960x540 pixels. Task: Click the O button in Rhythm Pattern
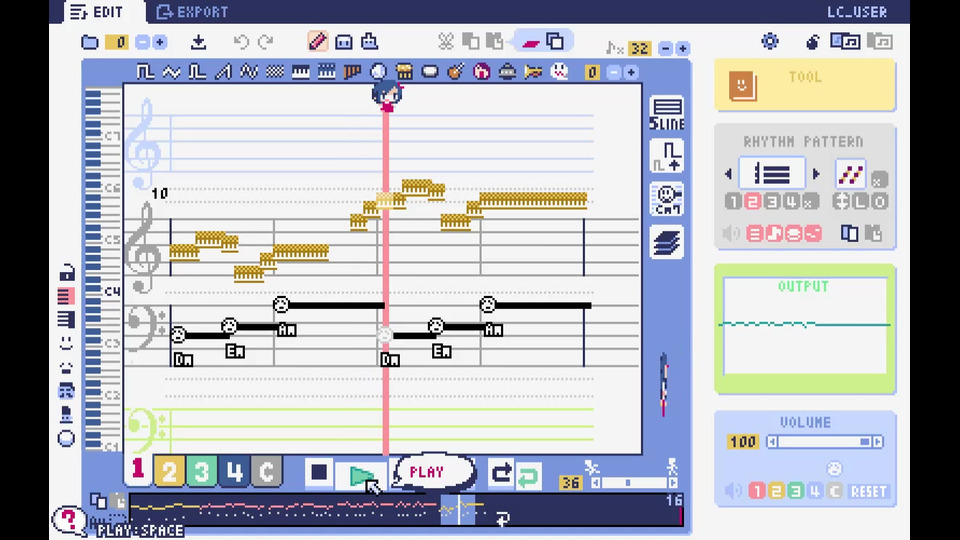[x=880, y=201]
